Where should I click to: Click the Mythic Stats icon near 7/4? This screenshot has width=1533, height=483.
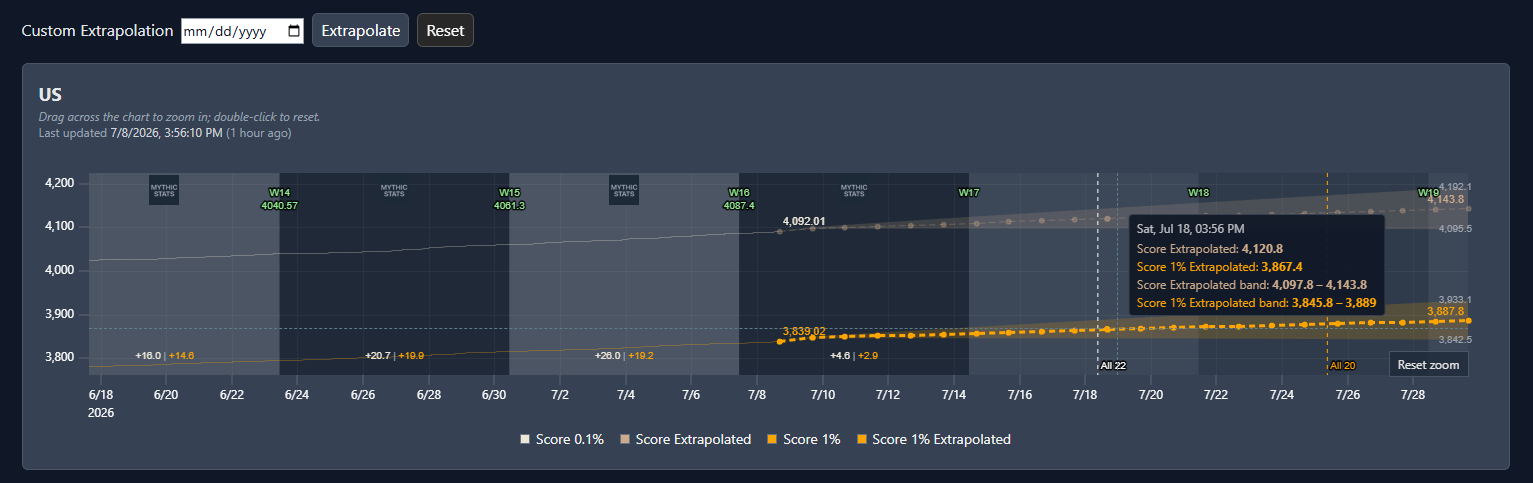click(x=624, y=190)
